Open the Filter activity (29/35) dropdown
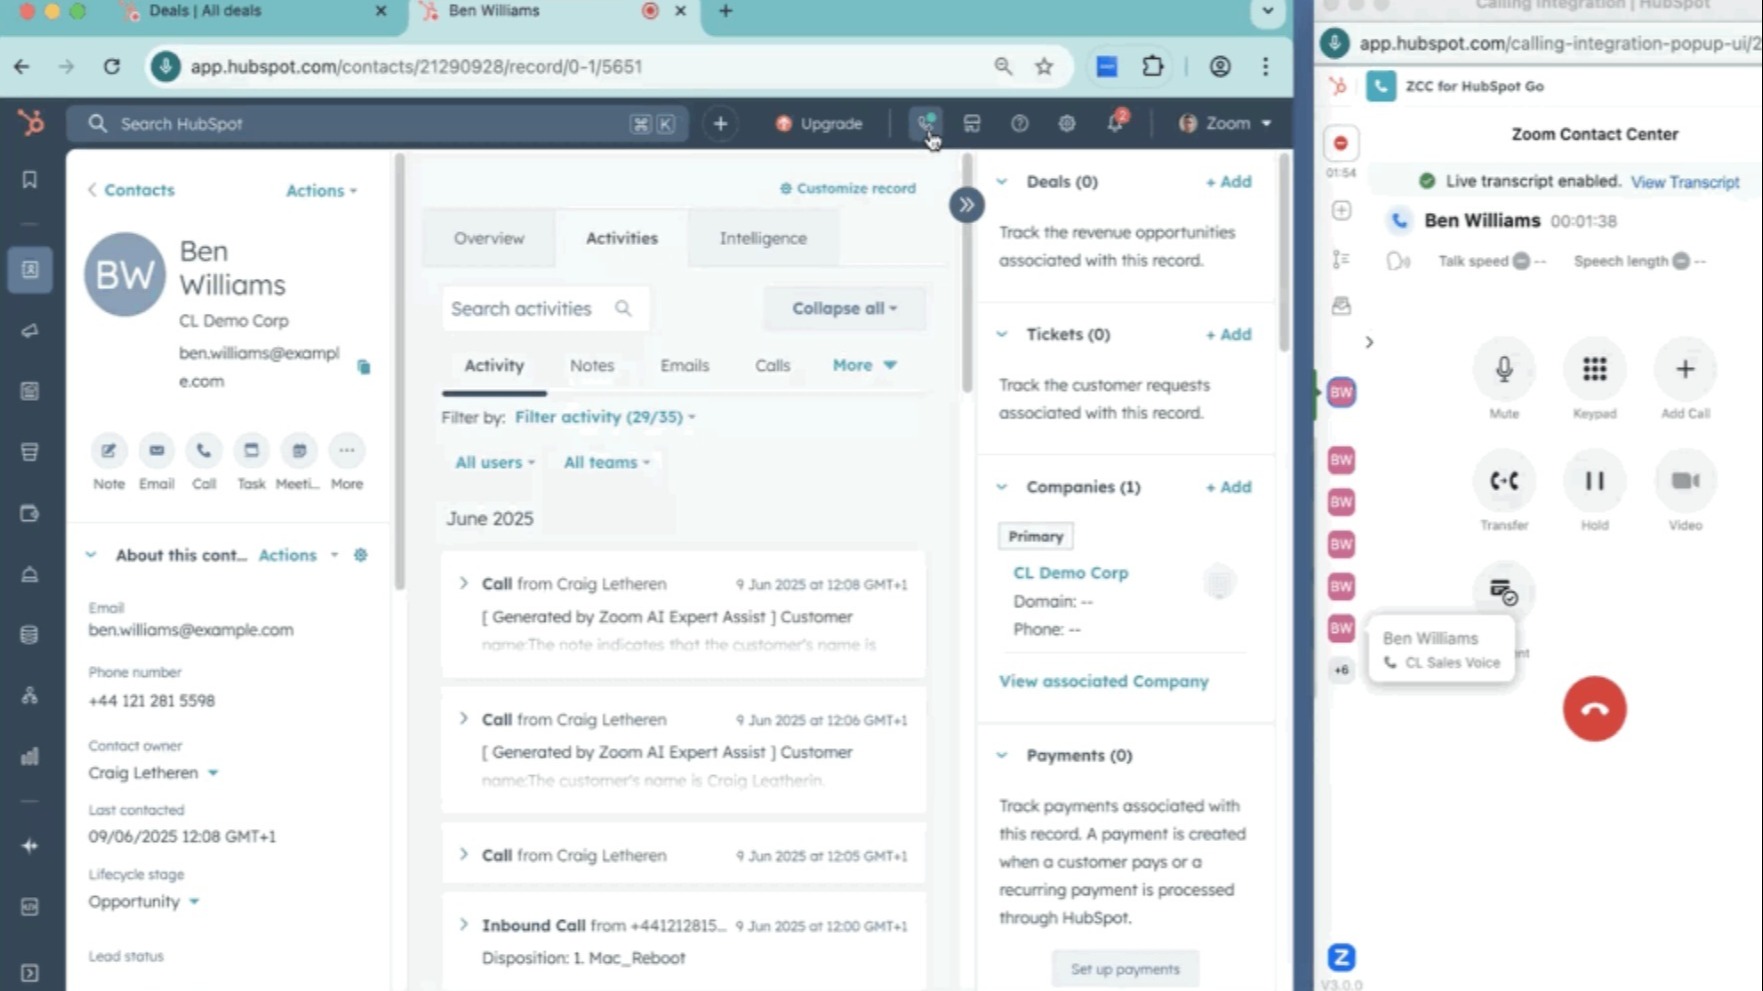 coord(600,417)
